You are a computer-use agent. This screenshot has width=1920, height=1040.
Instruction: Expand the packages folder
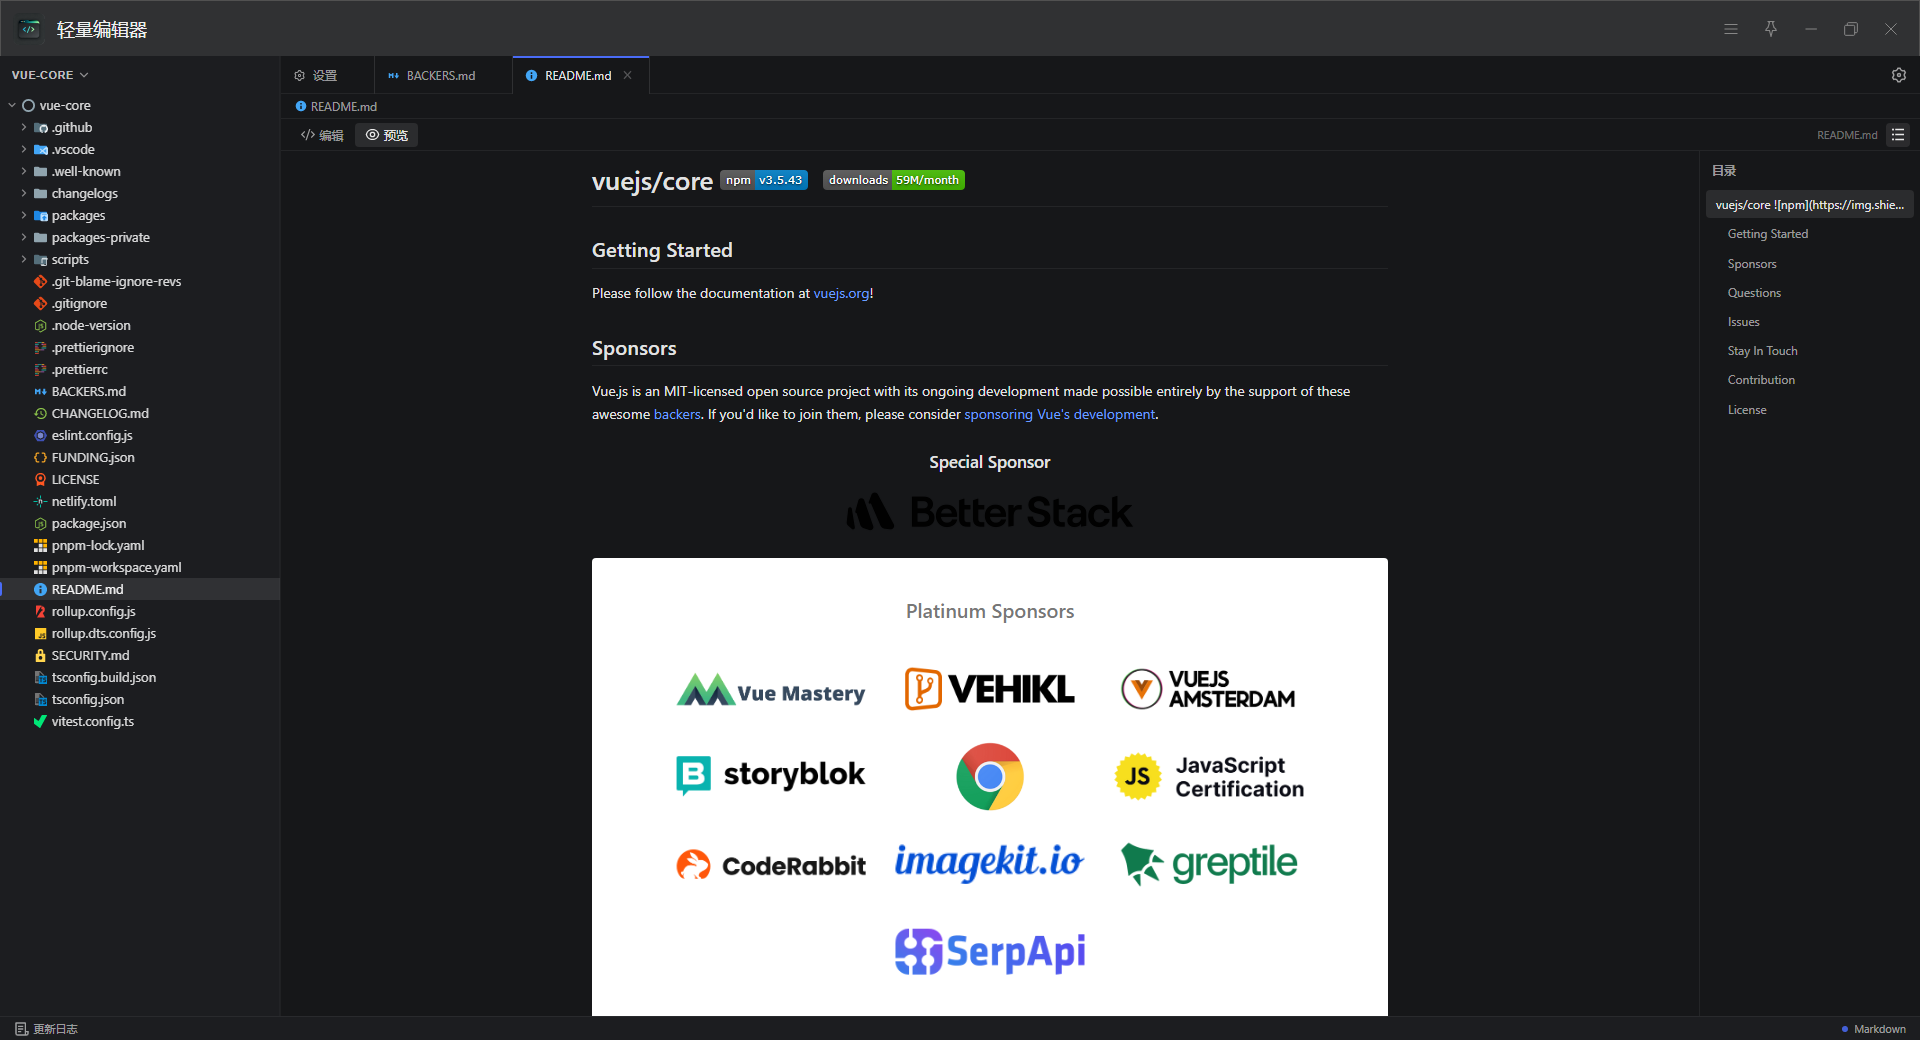24,215
